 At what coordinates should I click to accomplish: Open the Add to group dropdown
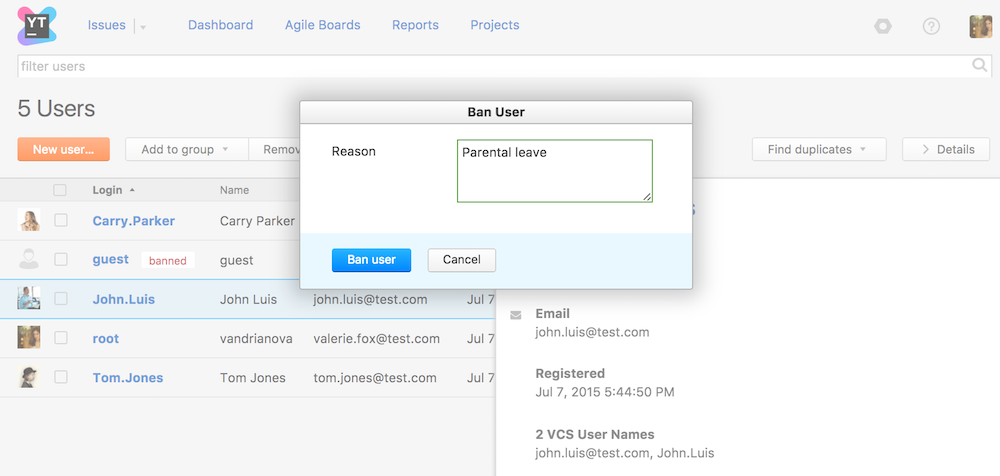pyautogui.click(x=185, y=150)
